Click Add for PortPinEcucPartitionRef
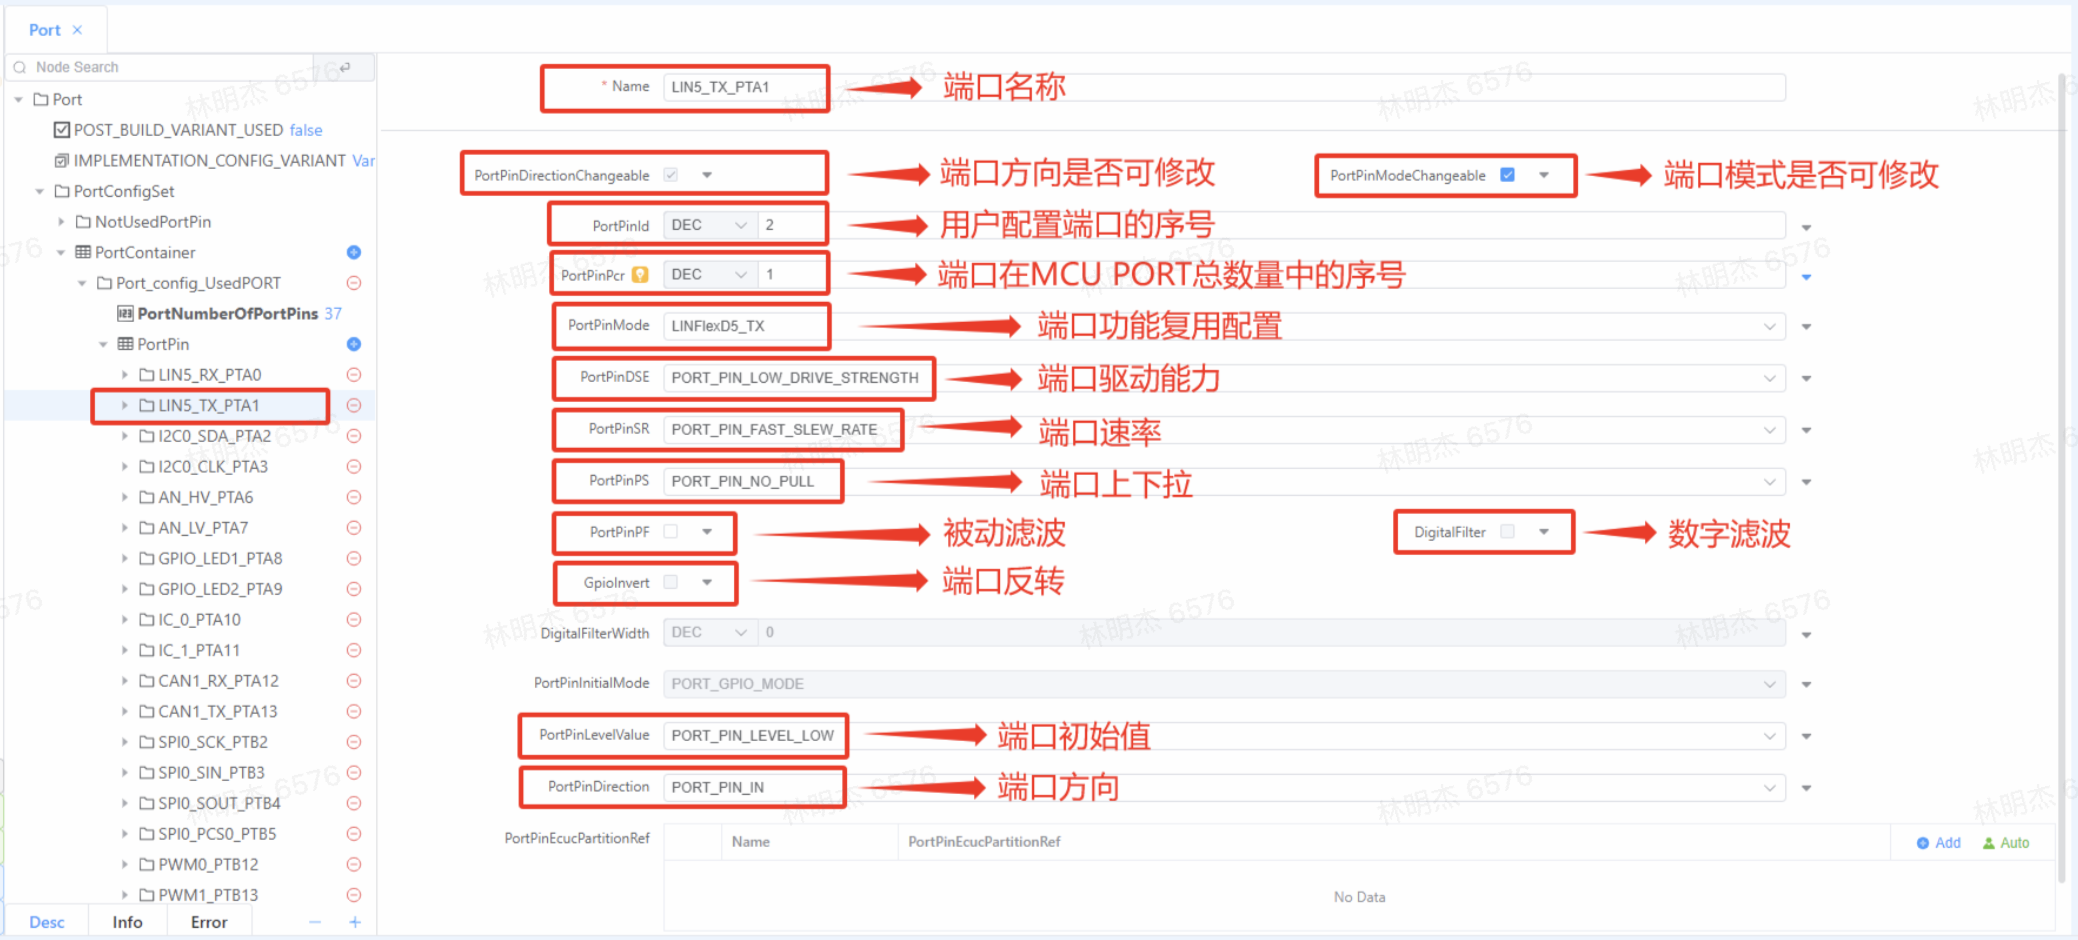 [1938, 843]
